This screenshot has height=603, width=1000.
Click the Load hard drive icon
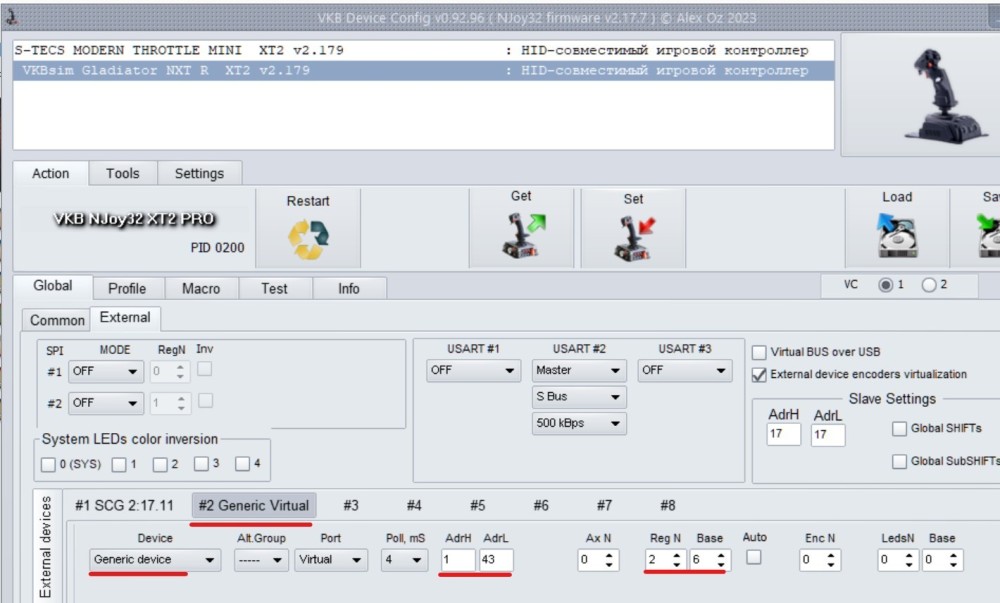(897, 235)
